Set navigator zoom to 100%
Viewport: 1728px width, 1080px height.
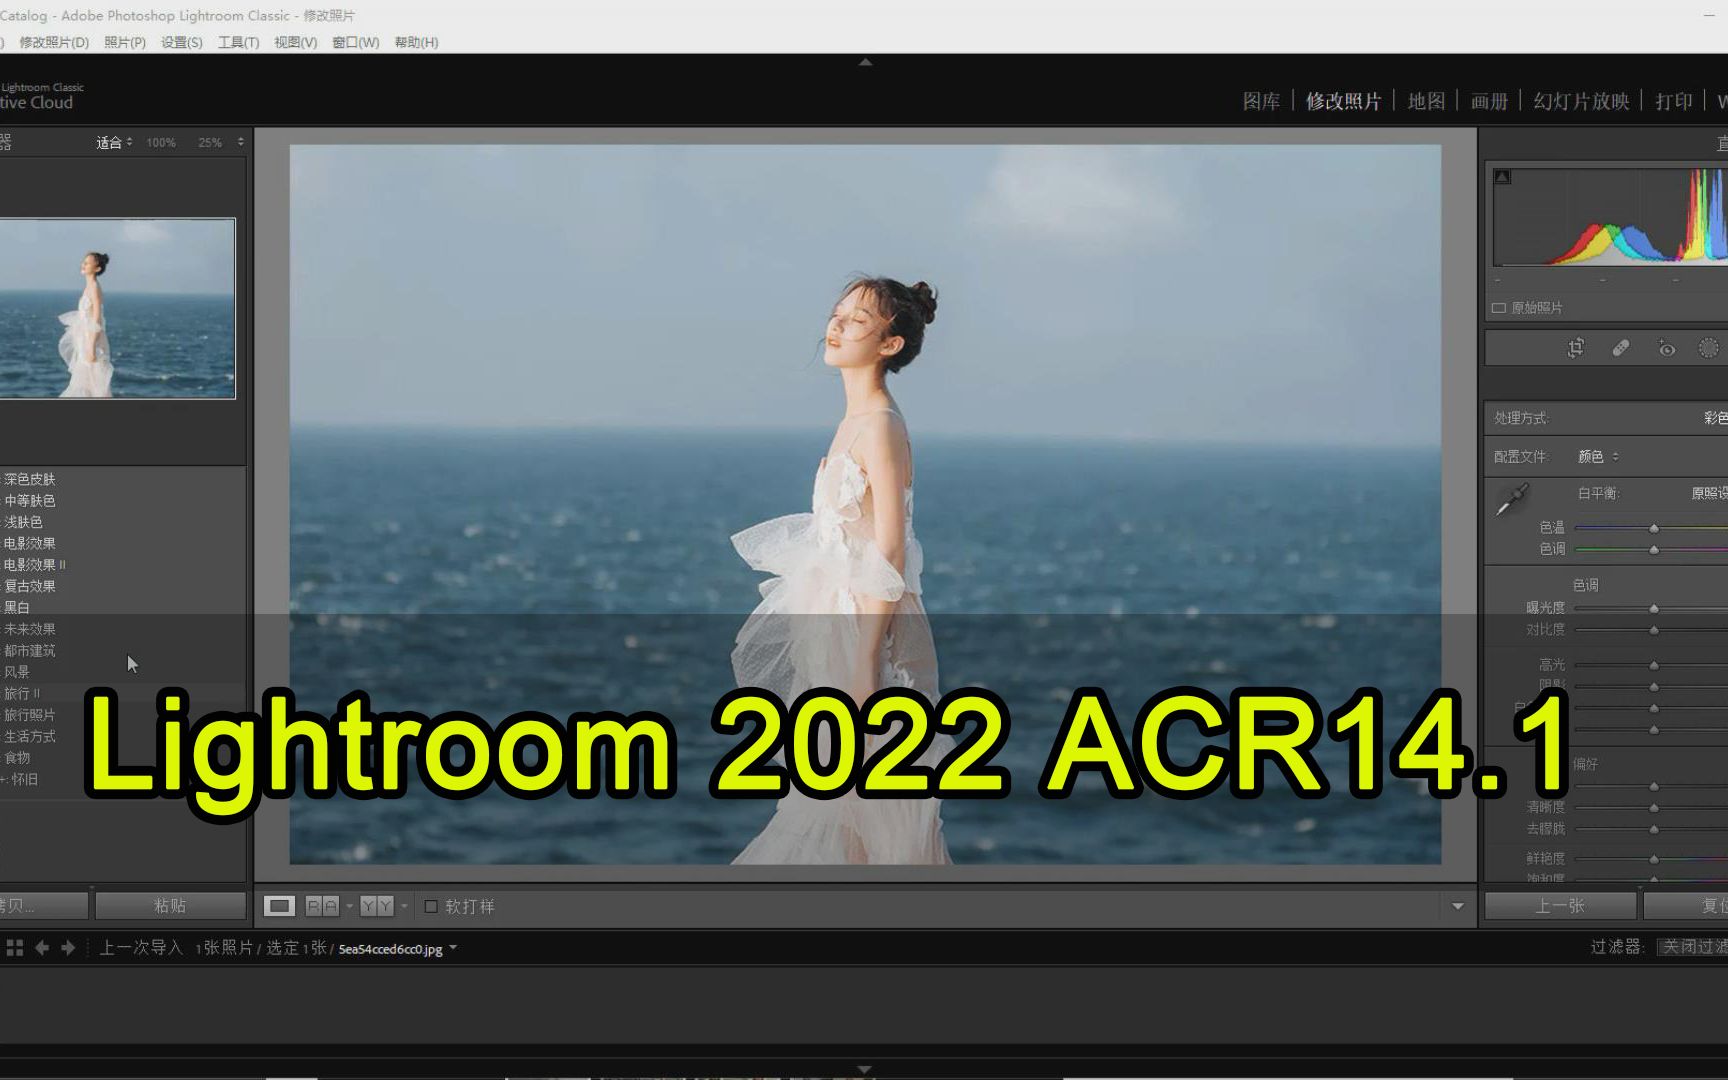(x=161, y=143)
